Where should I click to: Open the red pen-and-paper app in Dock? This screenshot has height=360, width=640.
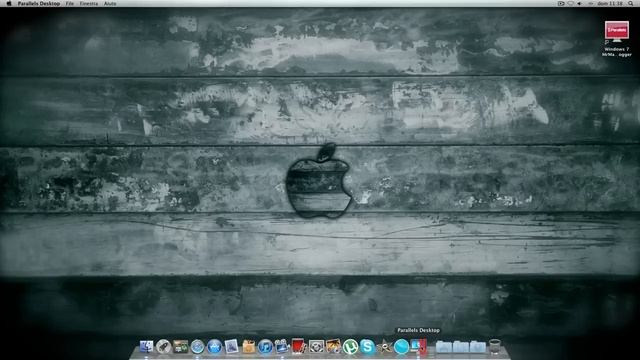[x=299, y=346]
